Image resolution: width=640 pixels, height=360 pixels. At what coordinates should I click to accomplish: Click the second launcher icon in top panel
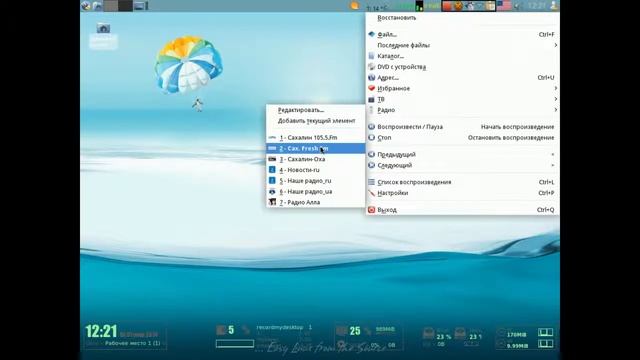tap(97, 6)
